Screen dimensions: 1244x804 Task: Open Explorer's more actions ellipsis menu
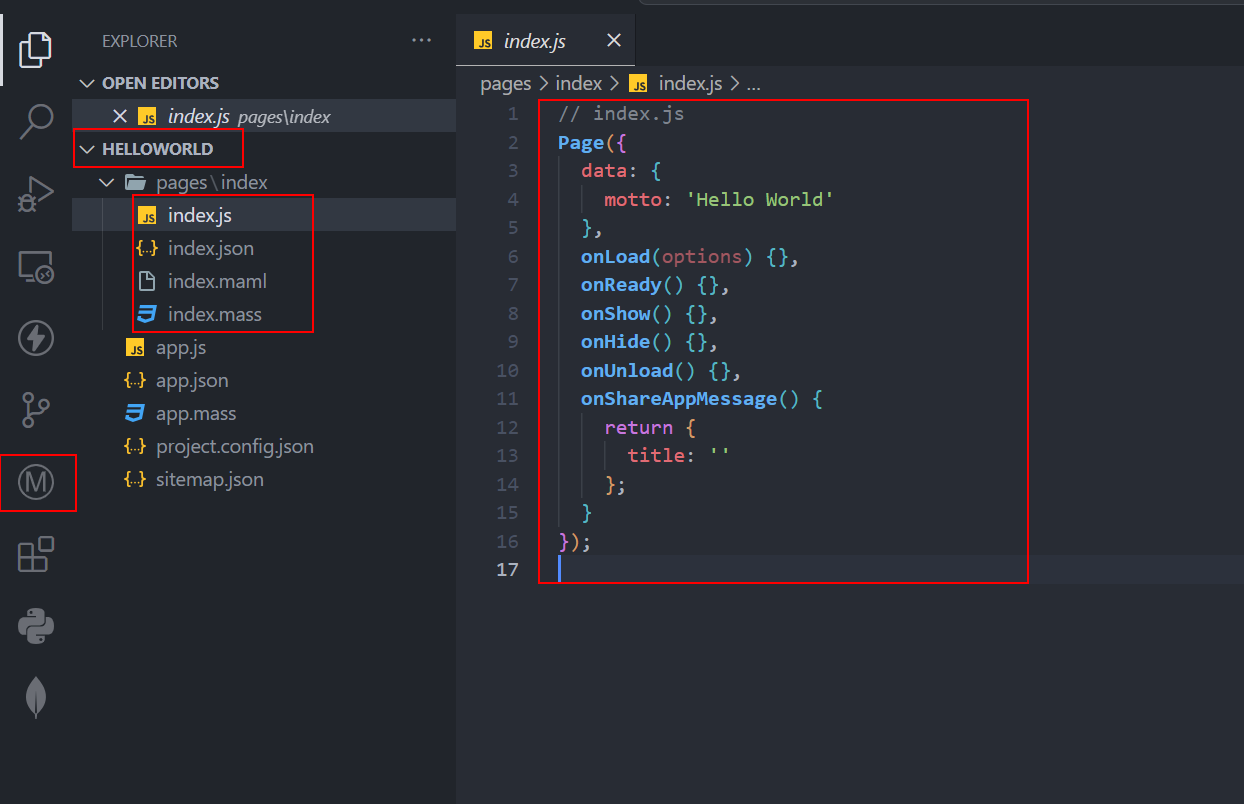[x=421, y=41]
